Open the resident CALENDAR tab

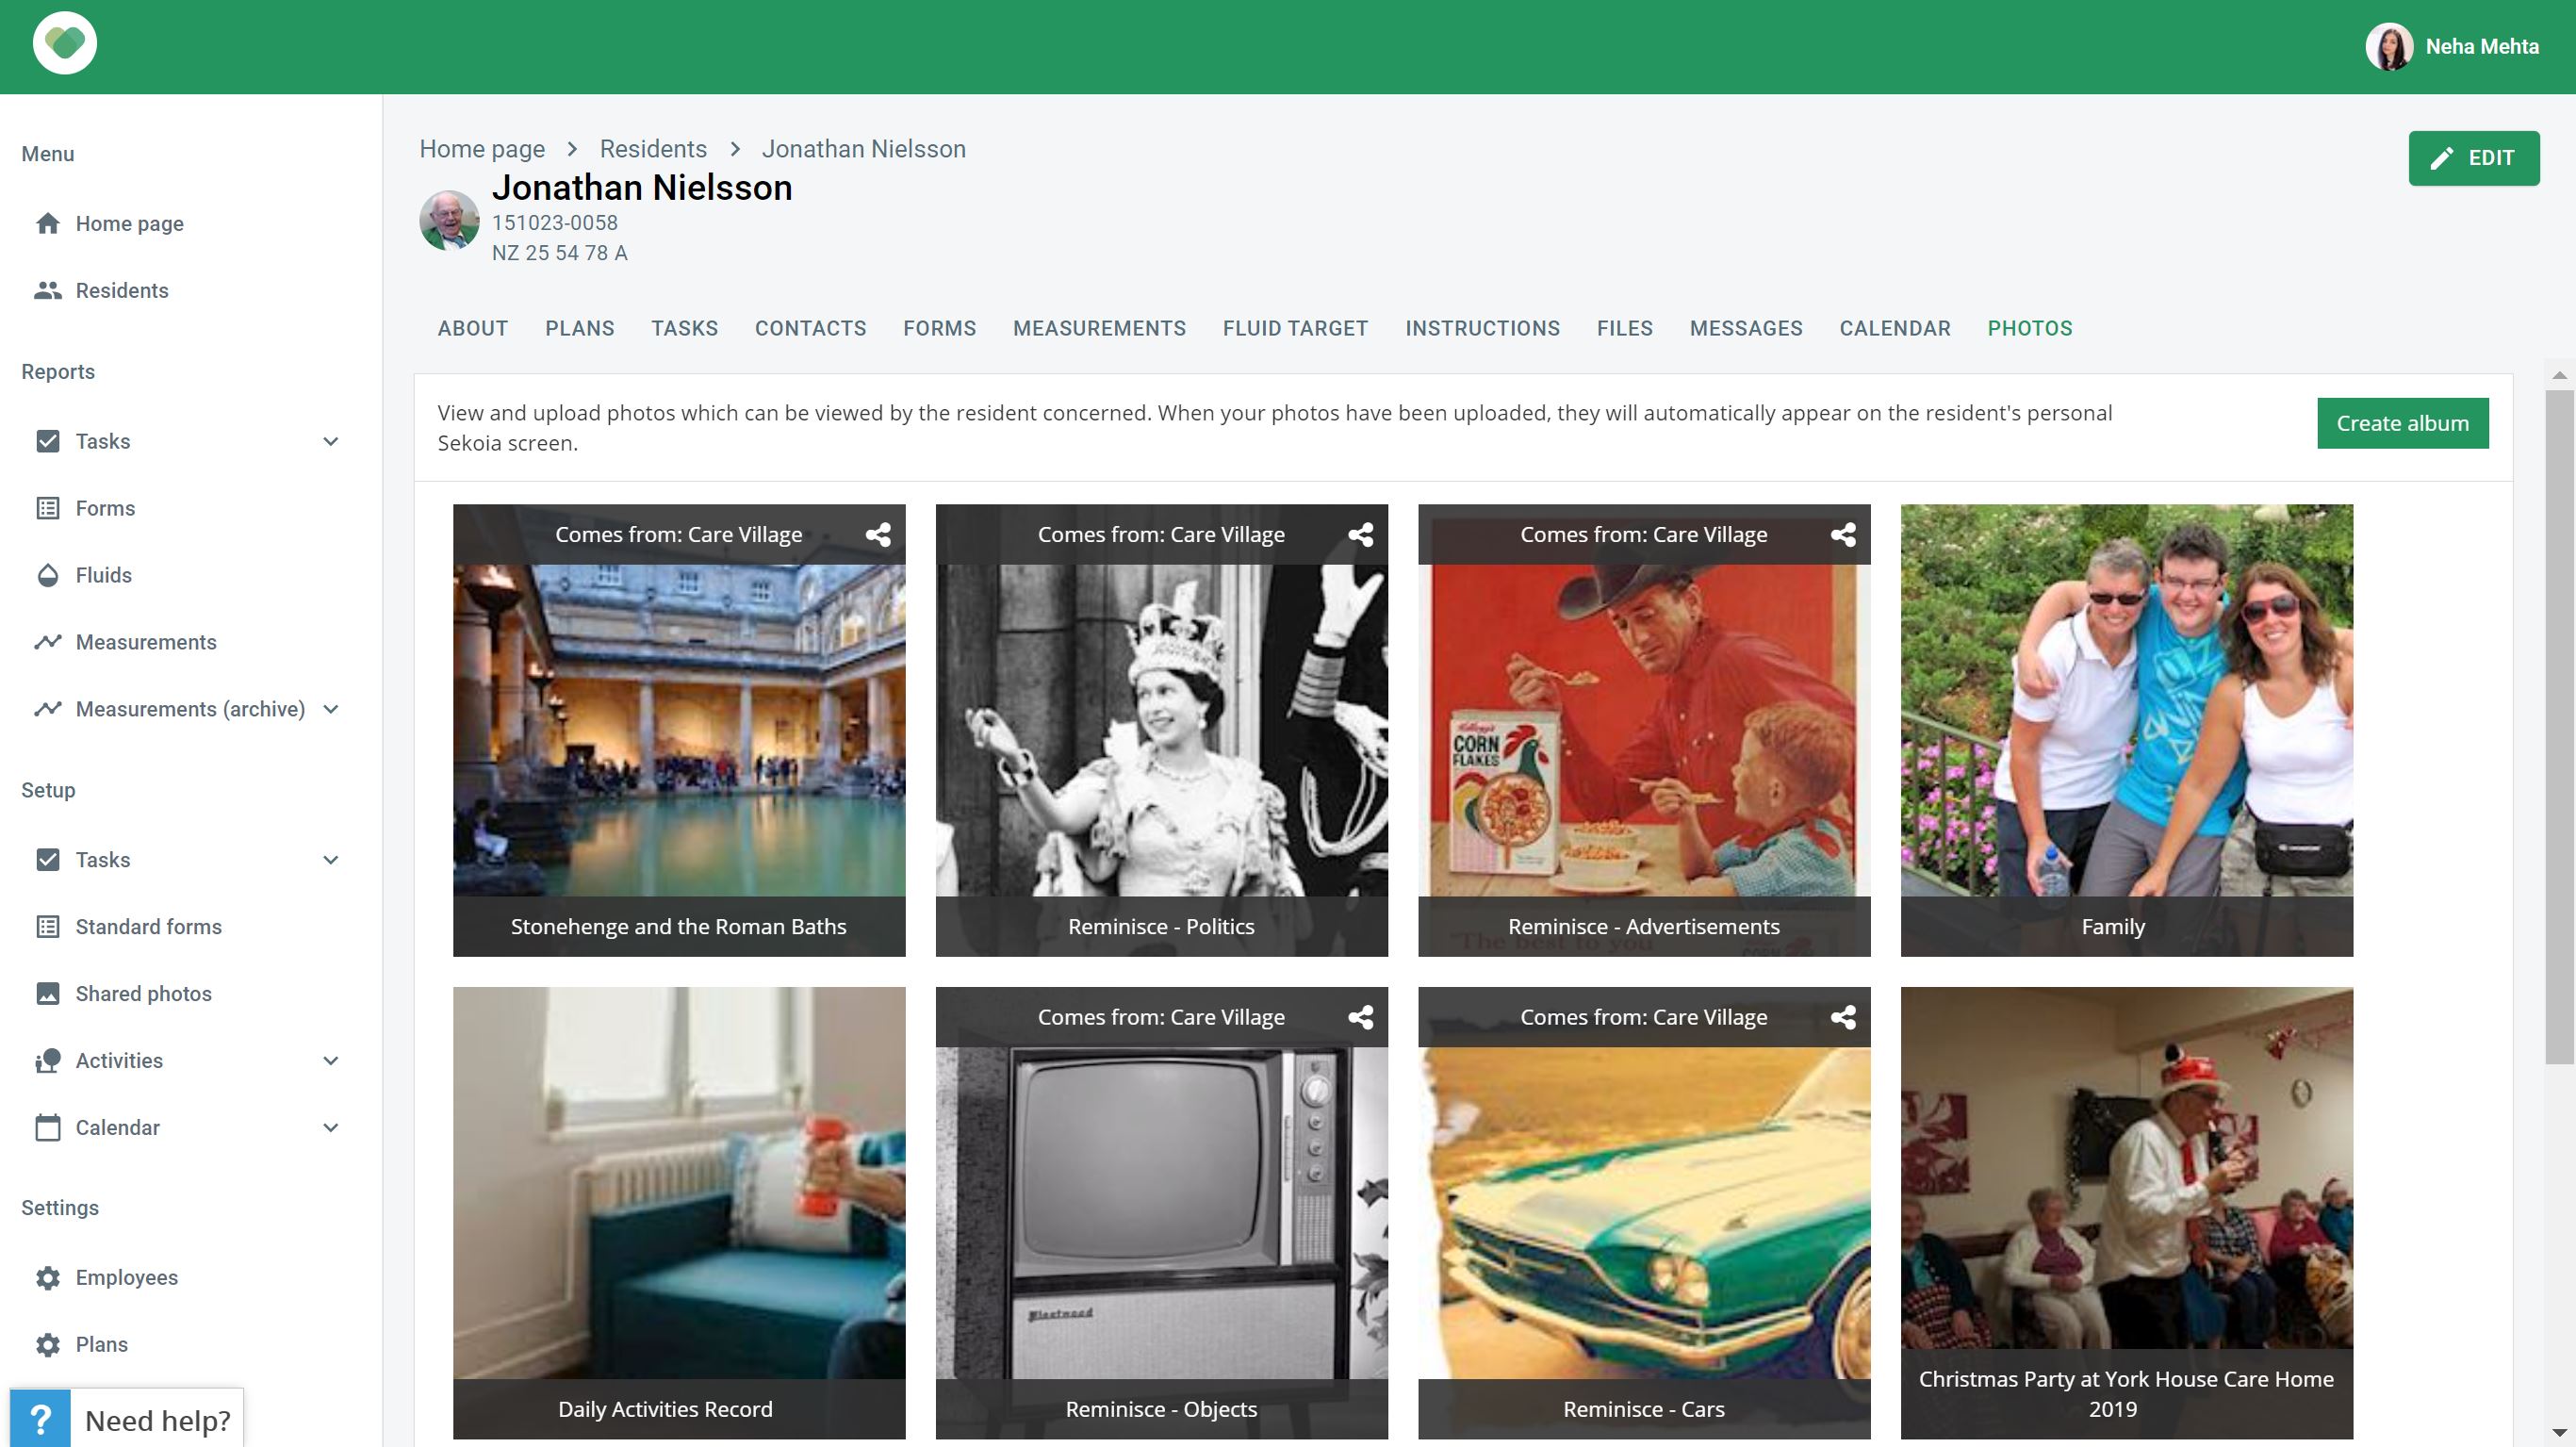tap(1896, 328)
